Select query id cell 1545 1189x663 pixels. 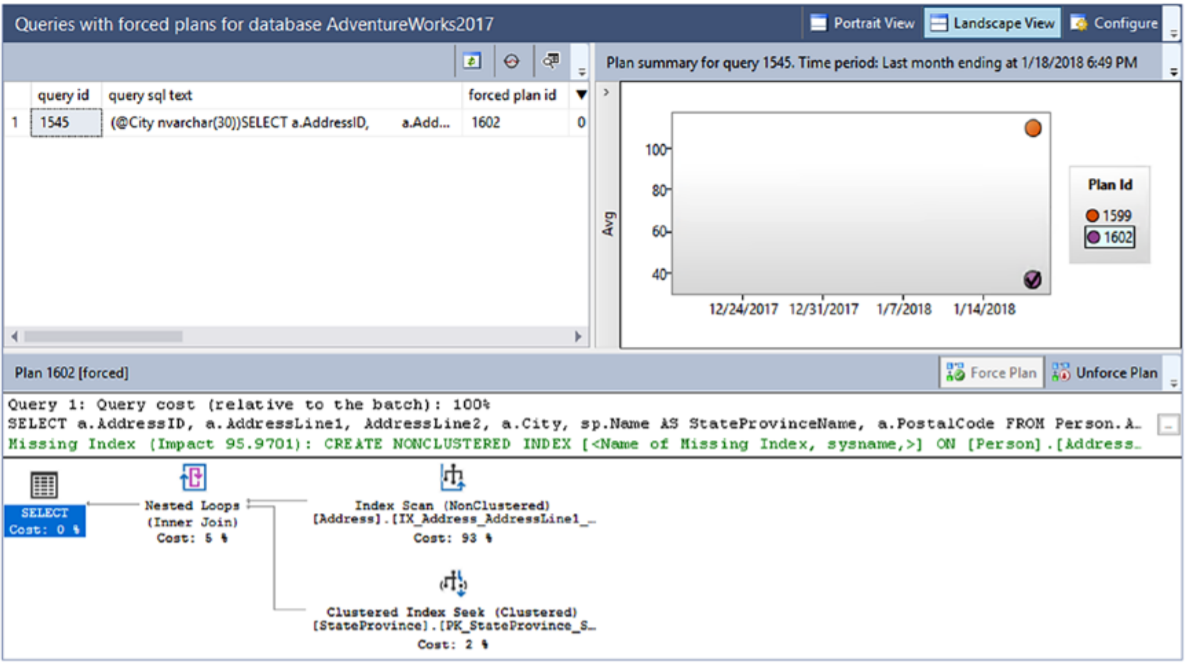[66, 122]
